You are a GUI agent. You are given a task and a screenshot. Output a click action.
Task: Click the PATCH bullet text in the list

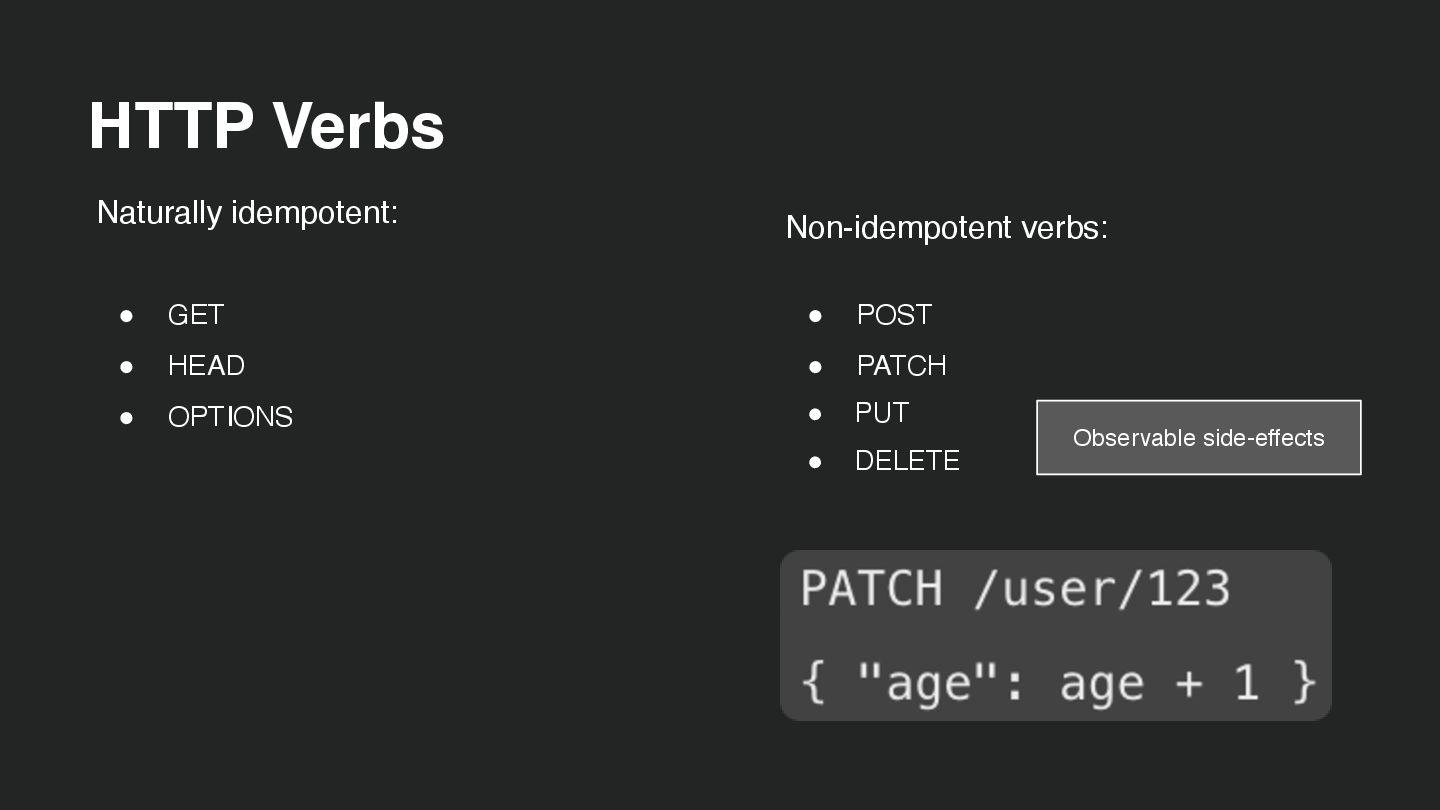click(901, 366)
